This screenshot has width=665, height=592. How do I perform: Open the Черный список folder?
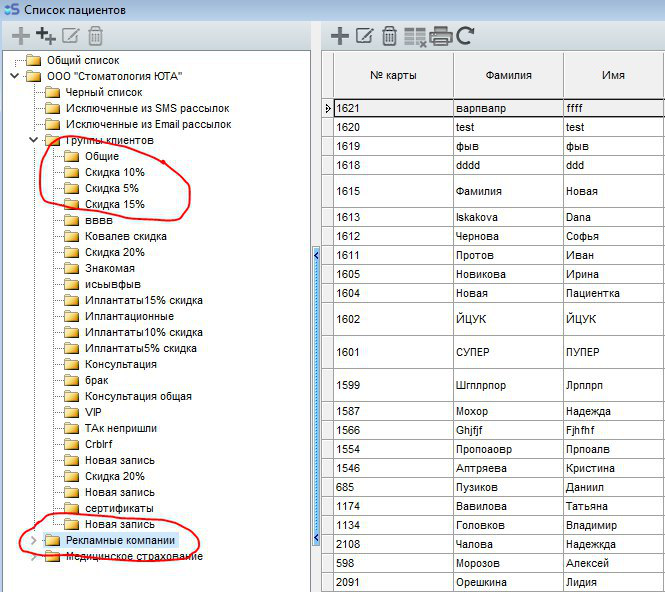[103, 92]
